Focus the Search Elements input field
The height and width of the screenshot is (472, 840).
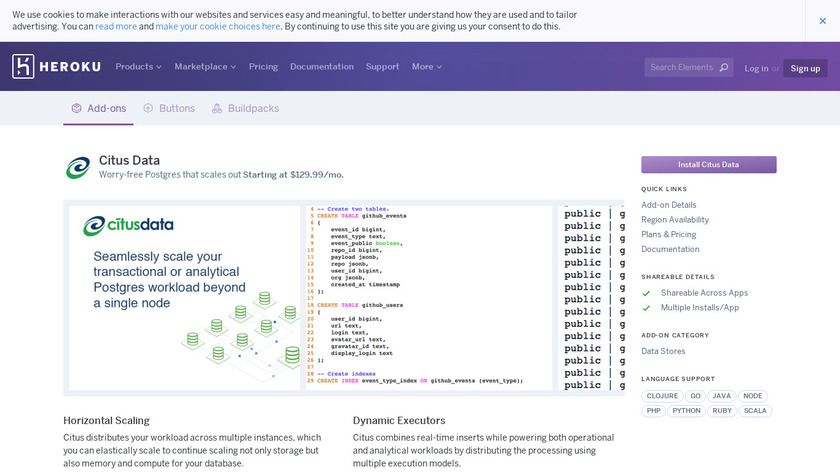[x=682, y=67]
